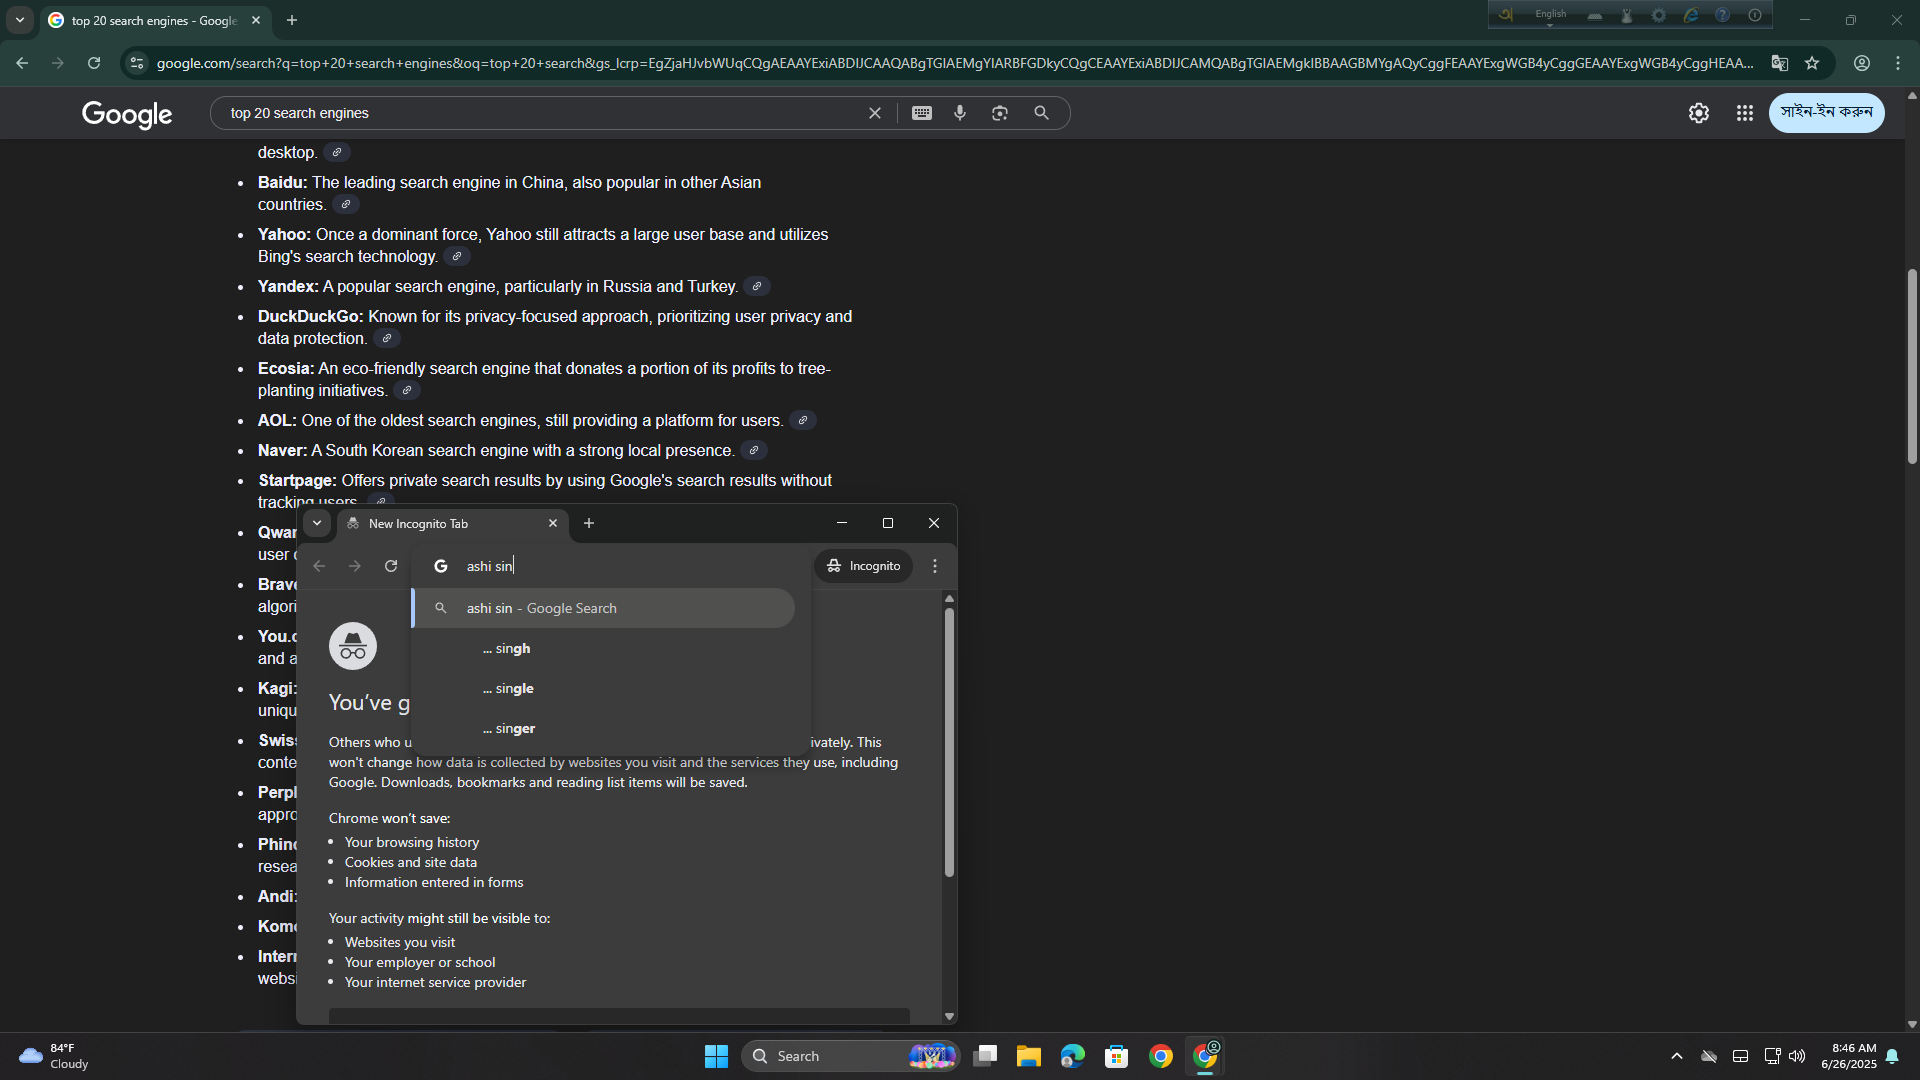Open the Incognito window three-dot menu
Image resolution: width=1920 pixels, height=1080 pixels.
tap(935, 566)
